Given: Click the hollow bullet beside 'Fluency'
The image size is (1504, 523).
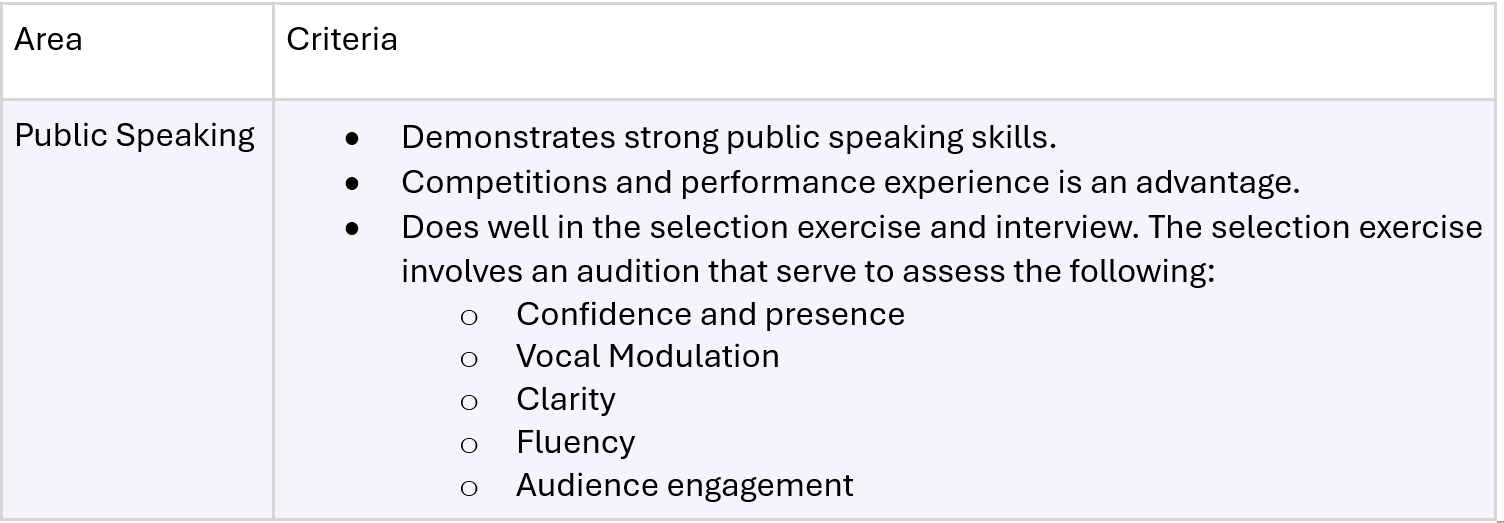Looking at the screenshot, I should 468,445.
